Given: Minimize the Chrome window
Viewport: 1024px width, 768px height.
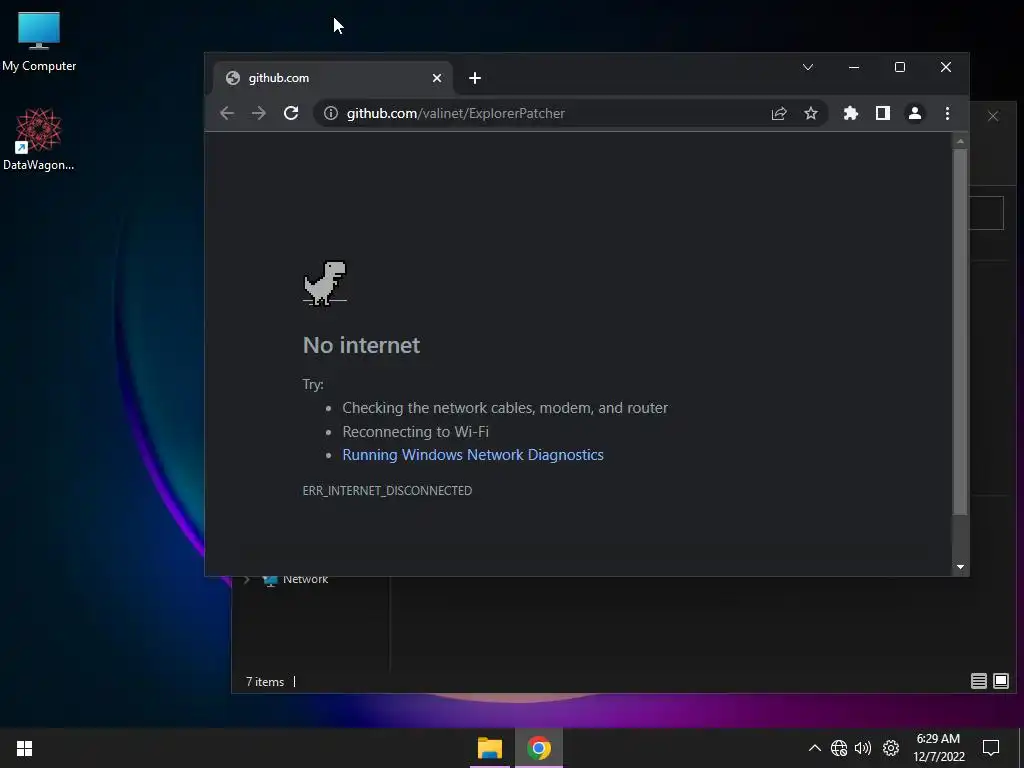Looking at the screenshot, I should point(854,67).
